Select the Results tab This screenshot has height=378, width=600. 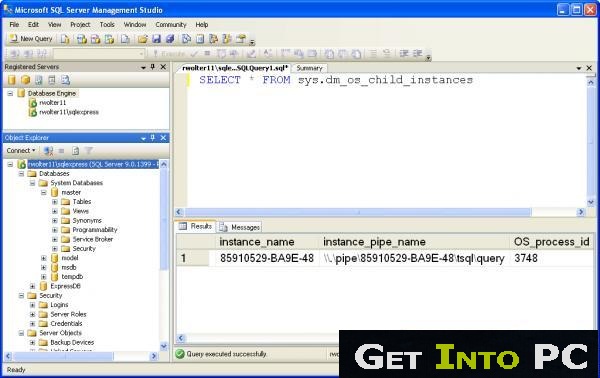point(196,226)
